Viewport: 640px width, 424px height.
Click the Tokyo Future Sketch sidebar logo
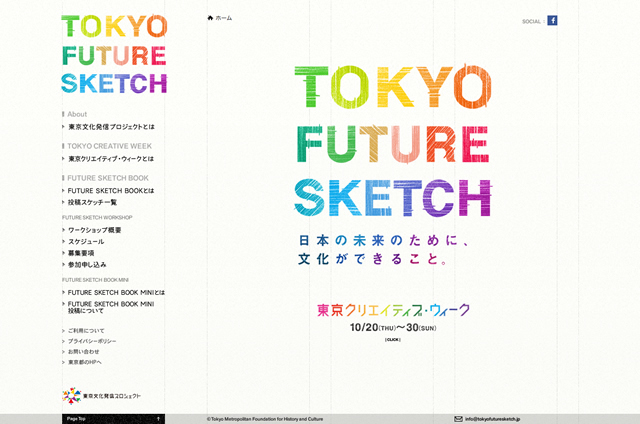click(113, 55)
